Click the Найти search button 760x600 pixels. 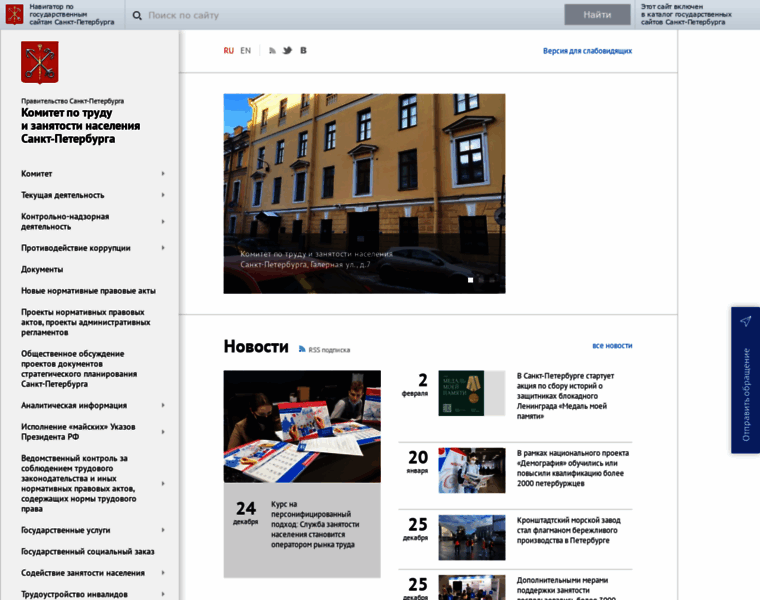[597, 15]
